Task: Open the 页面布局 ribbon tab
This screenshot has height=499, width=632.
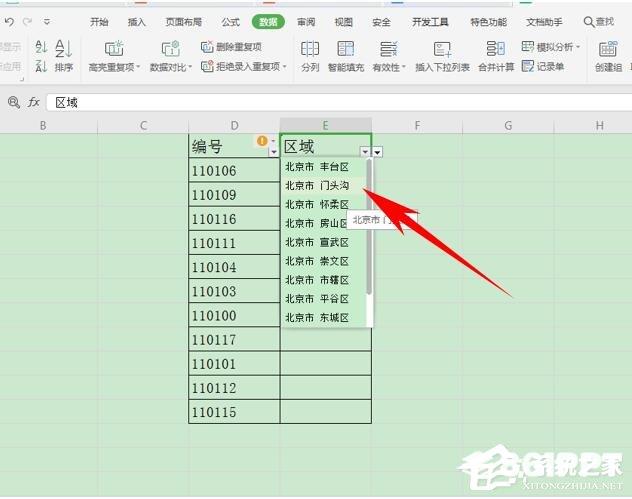Action: coord(184,22)
